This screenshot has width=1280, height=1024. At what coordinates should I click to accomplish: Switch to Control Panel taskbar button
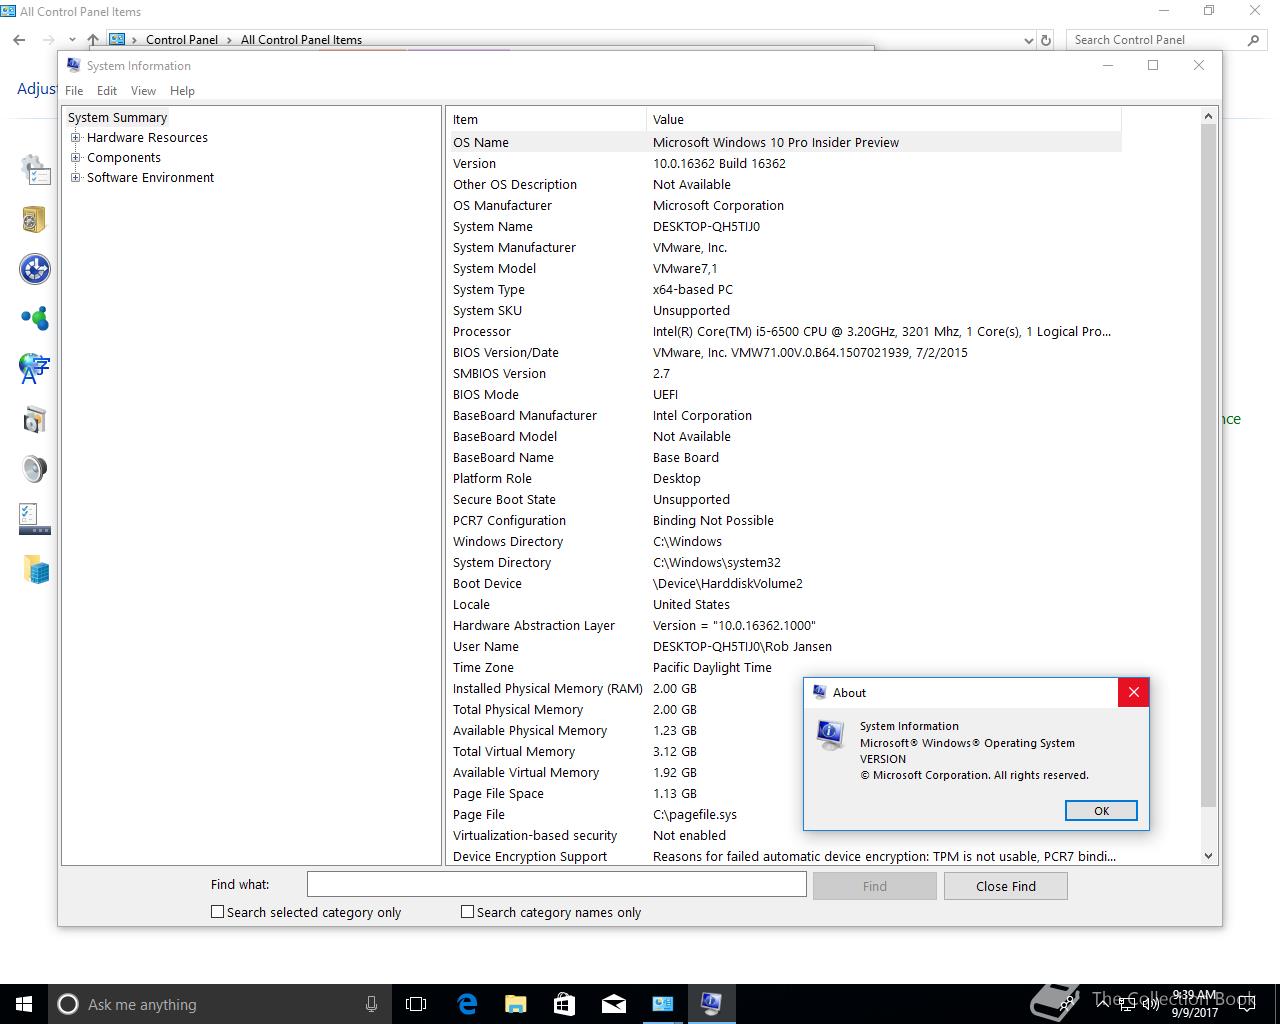[x=662, y=1004]
